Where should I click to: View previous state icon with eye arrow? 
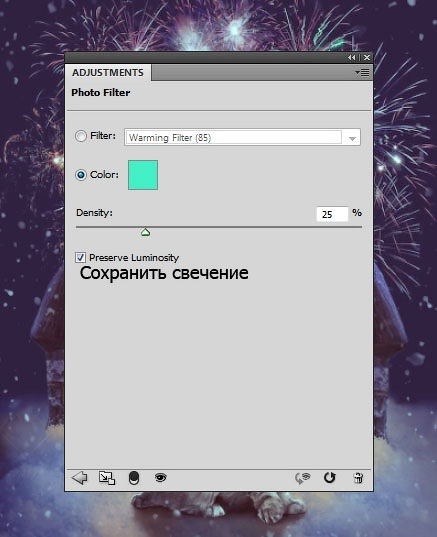point(302,478)
